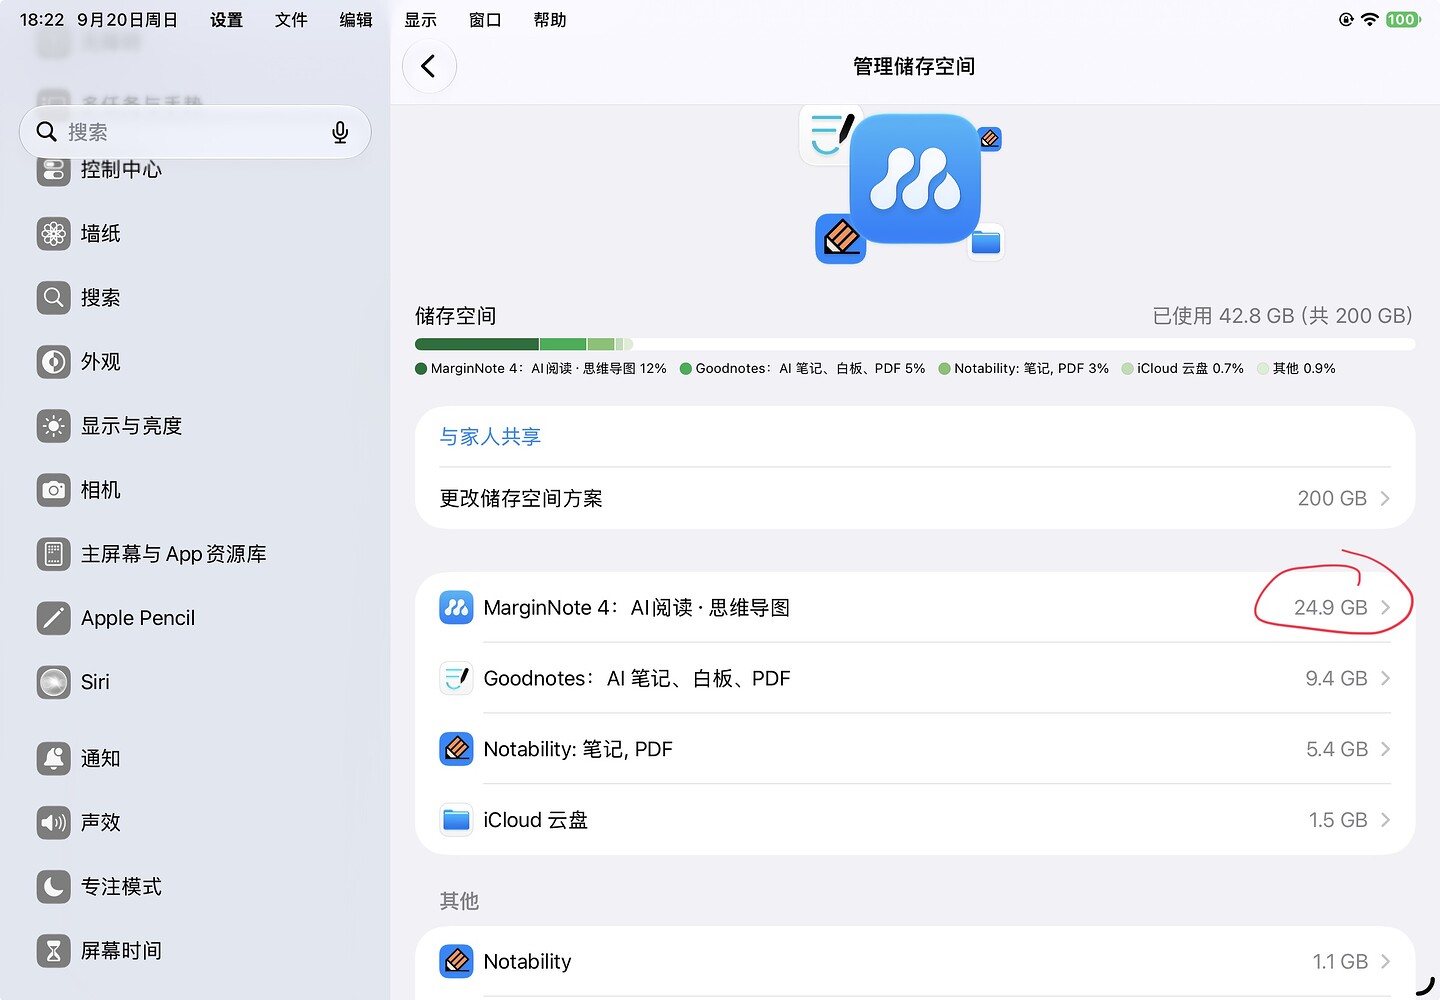Open Appearance settings icon

[54, 362]
